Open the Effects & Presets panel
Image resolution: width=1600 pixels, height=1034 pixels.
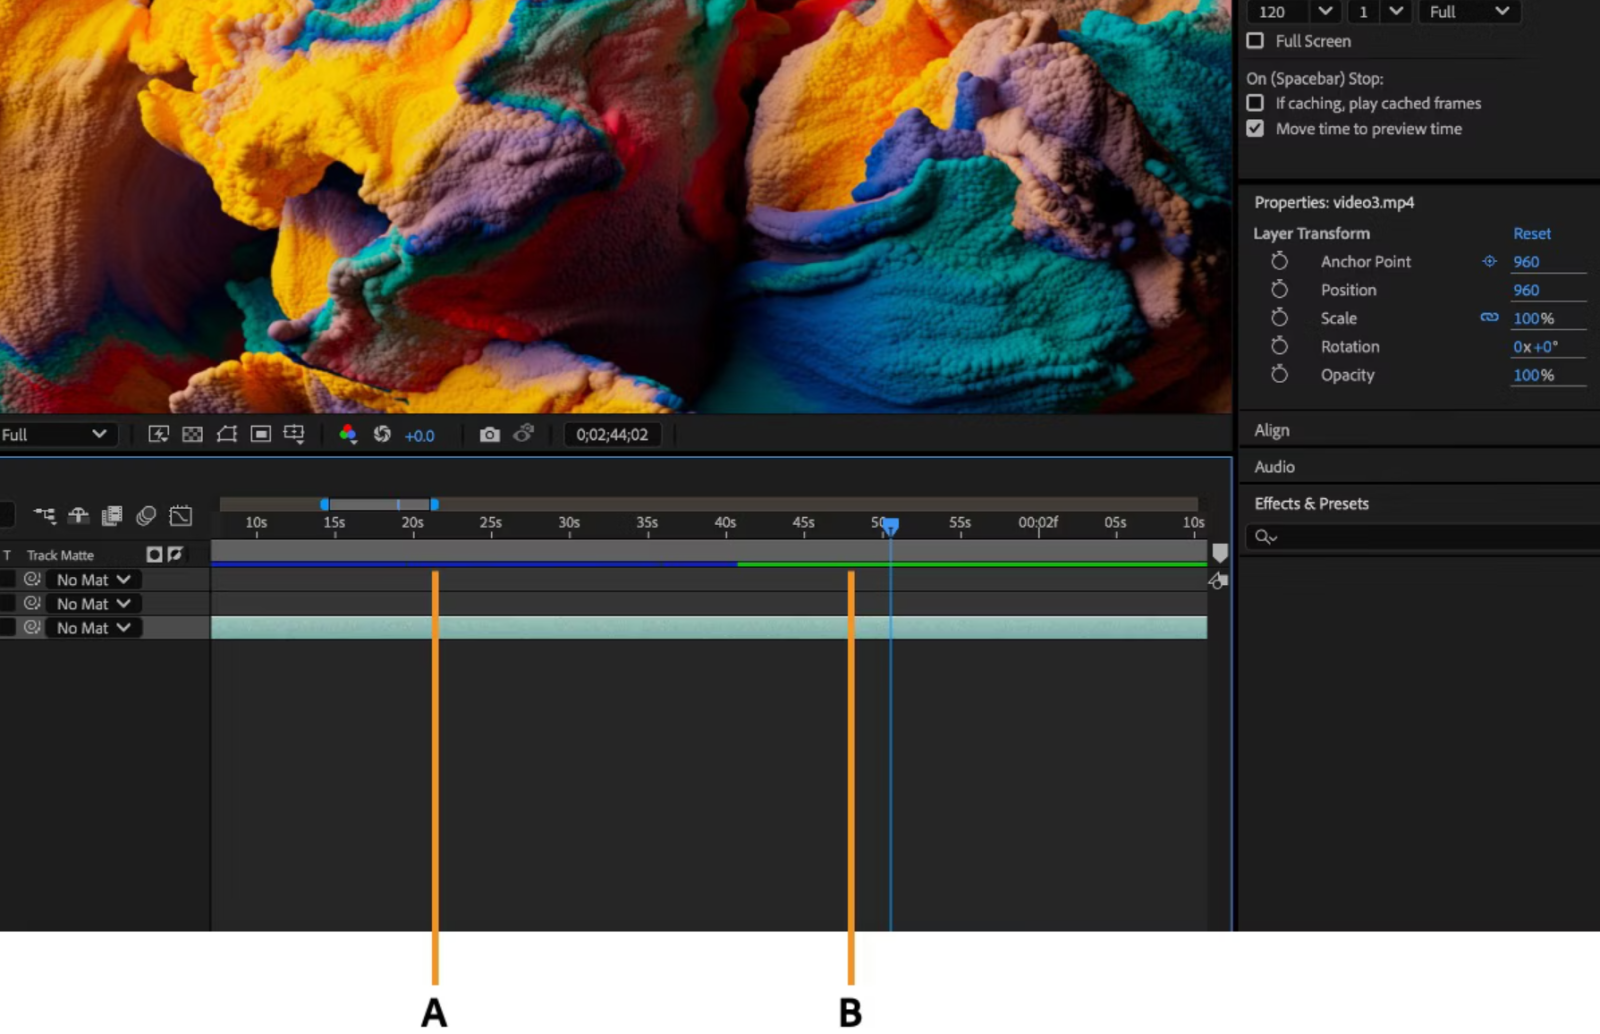1311,503
